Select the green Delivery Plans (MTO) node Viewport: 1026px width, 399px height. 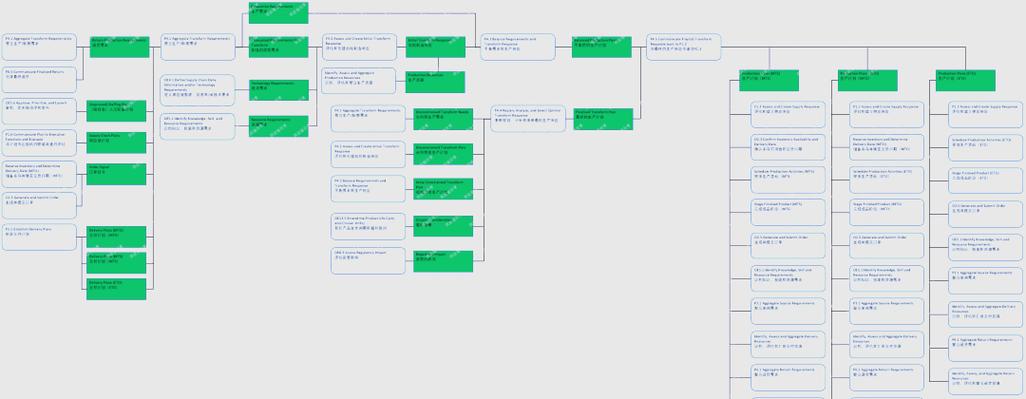pyautogui.click(x=116, y=263)
